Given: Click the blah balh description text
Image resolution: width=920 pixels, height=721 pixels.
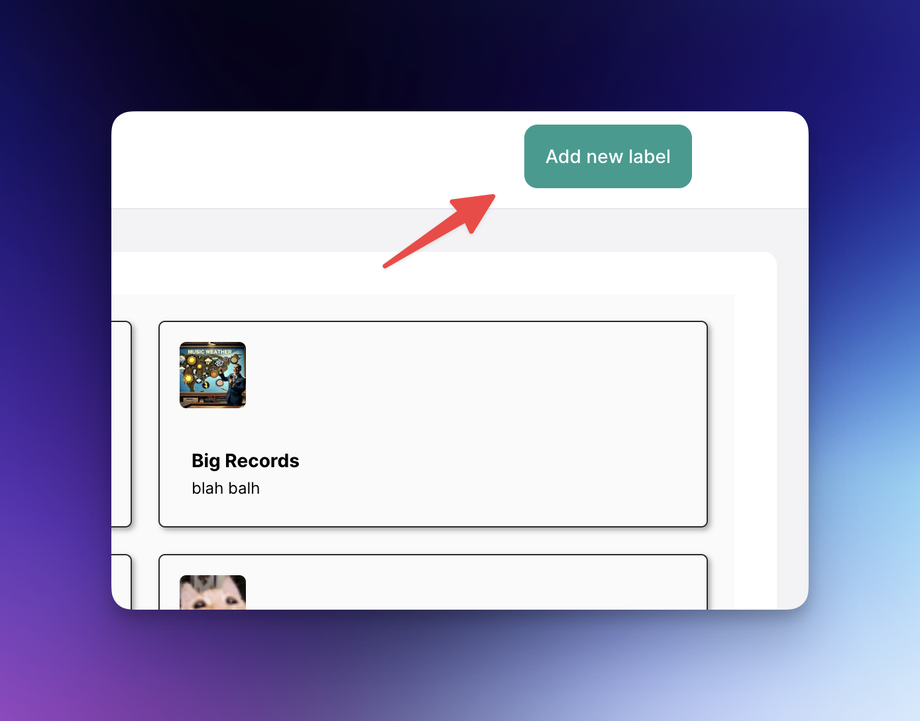Looking at the screenshot, I should [x=225, y=488].
